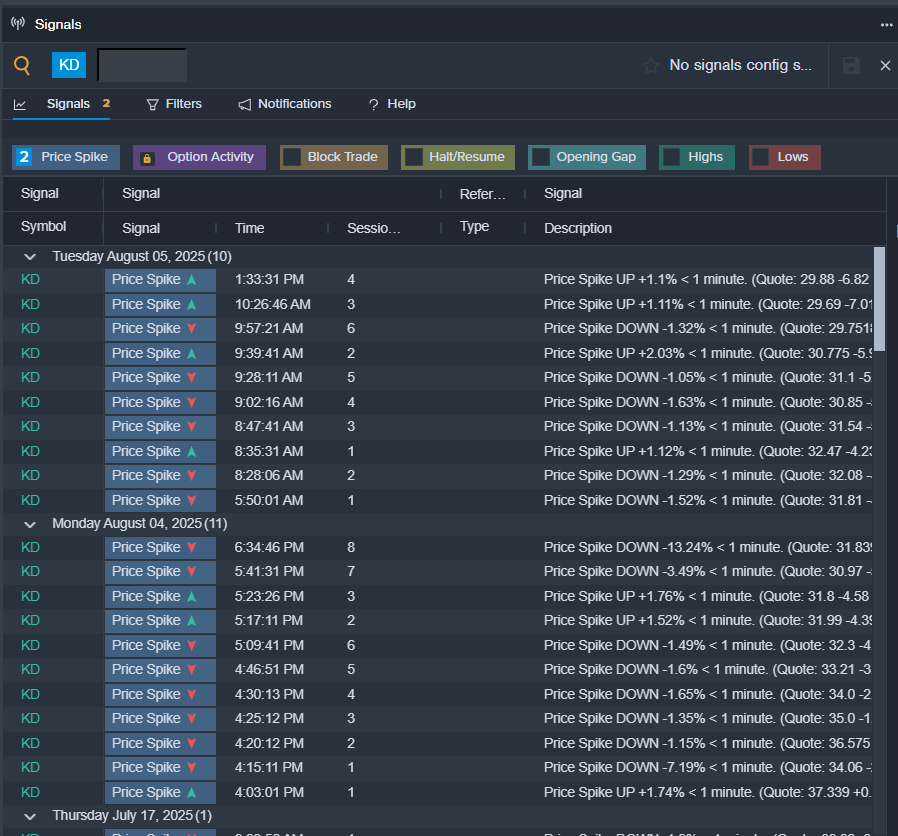The height and width of the screenshot is (836, 898).
Task: Sort by the Time column header
Action: point(250,228)
